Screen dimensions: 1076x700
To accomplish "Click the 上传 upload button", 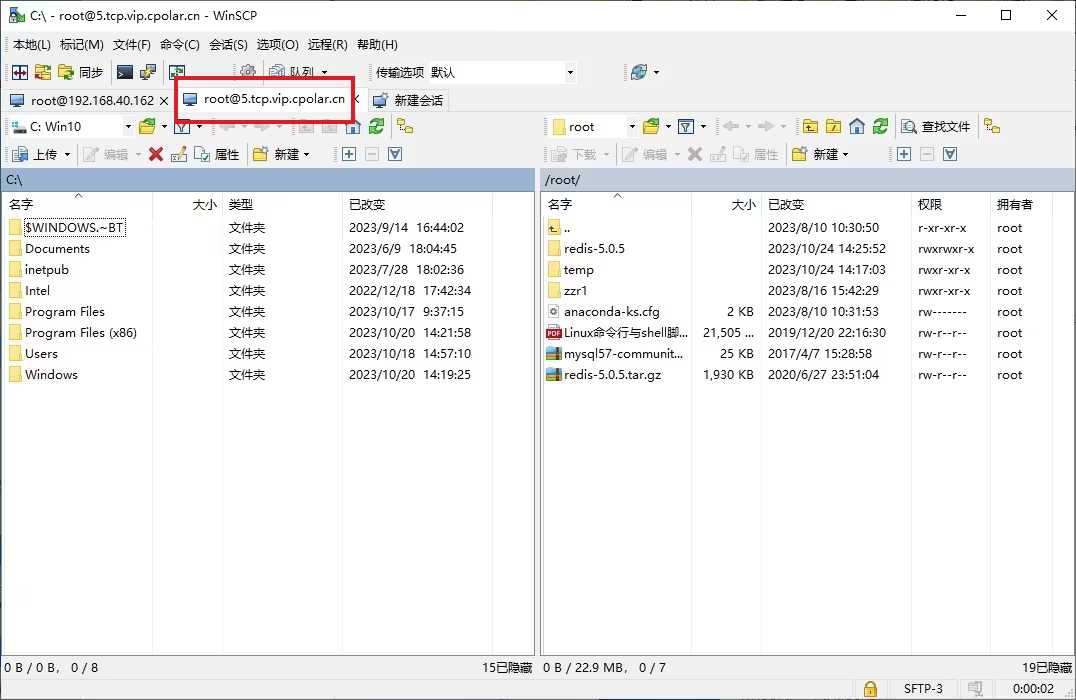I will (x=36, y=154).
